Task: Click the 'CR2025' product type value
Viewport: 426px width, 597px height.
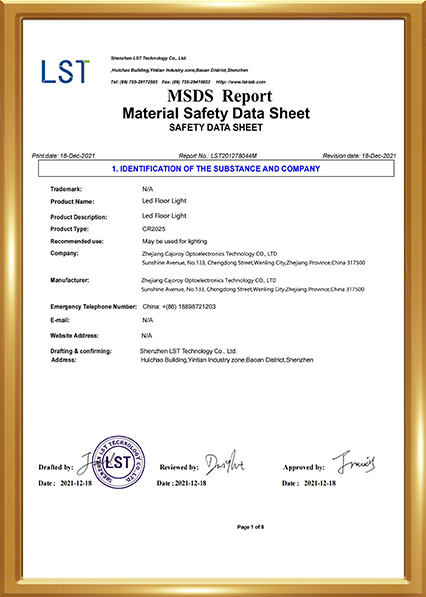Action: click(154, 229)
